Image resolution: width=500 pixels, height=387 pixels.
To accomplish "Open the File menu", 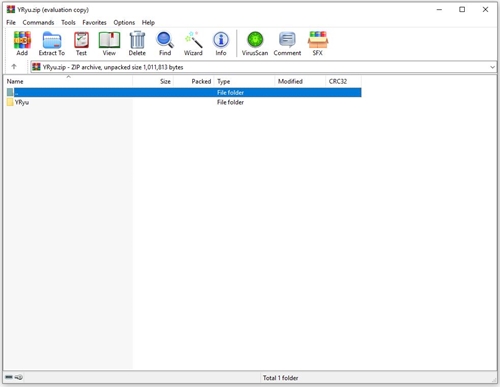I will [11, 22].
